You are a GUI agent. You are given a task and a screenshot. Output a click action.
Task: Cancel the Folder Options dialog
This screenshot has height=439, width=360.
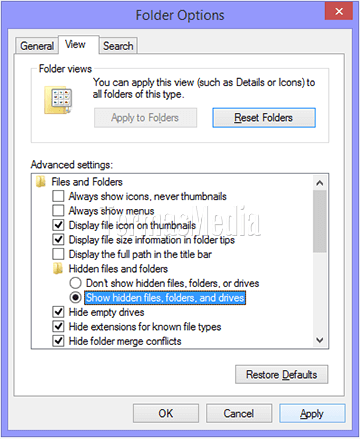pos(239,413)
